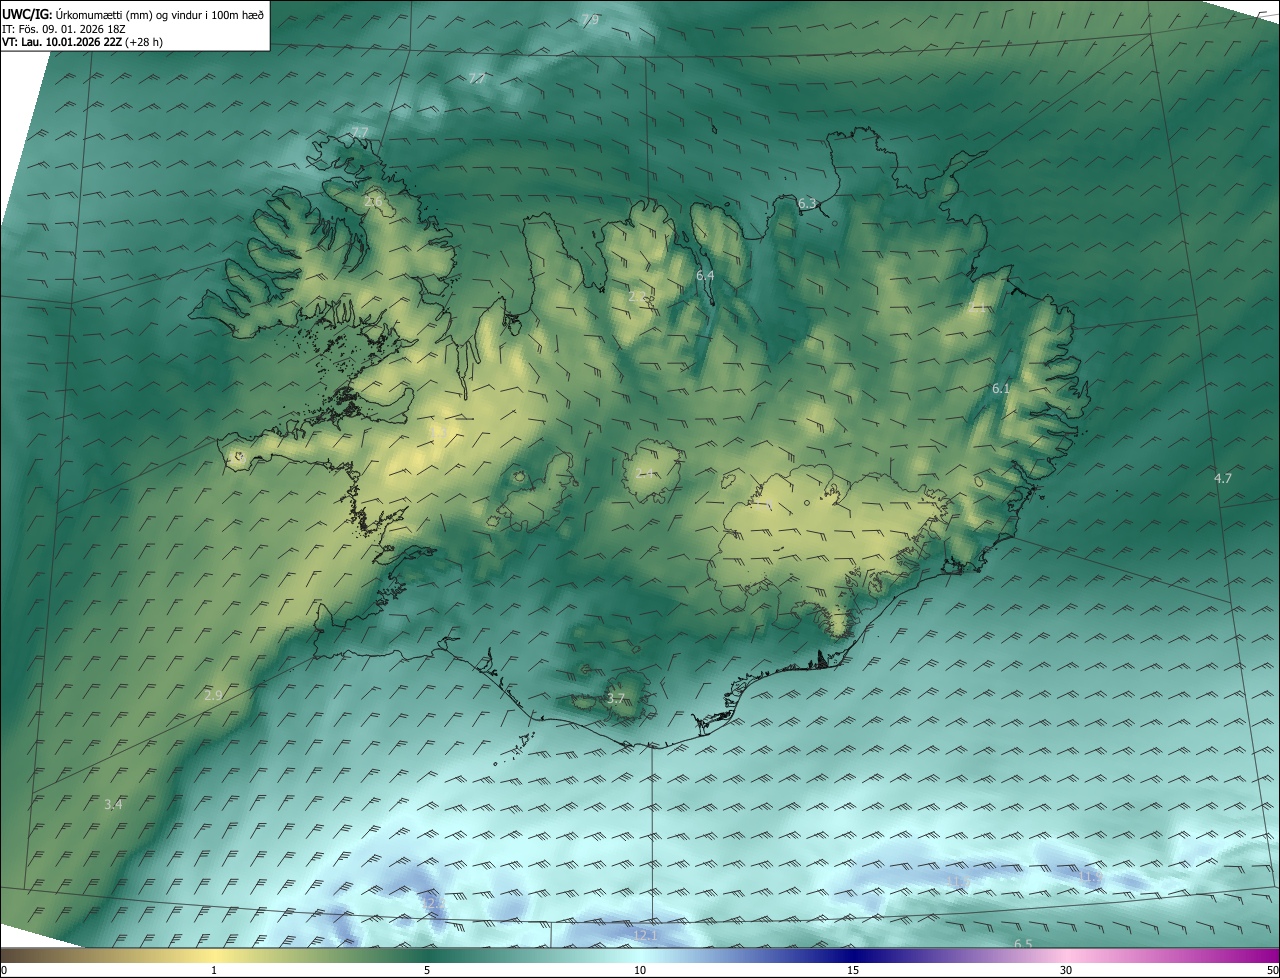Screen dimensions: 1280x978
Task: Click the '0' tick on the color scale
Action: tap(4, 970)
